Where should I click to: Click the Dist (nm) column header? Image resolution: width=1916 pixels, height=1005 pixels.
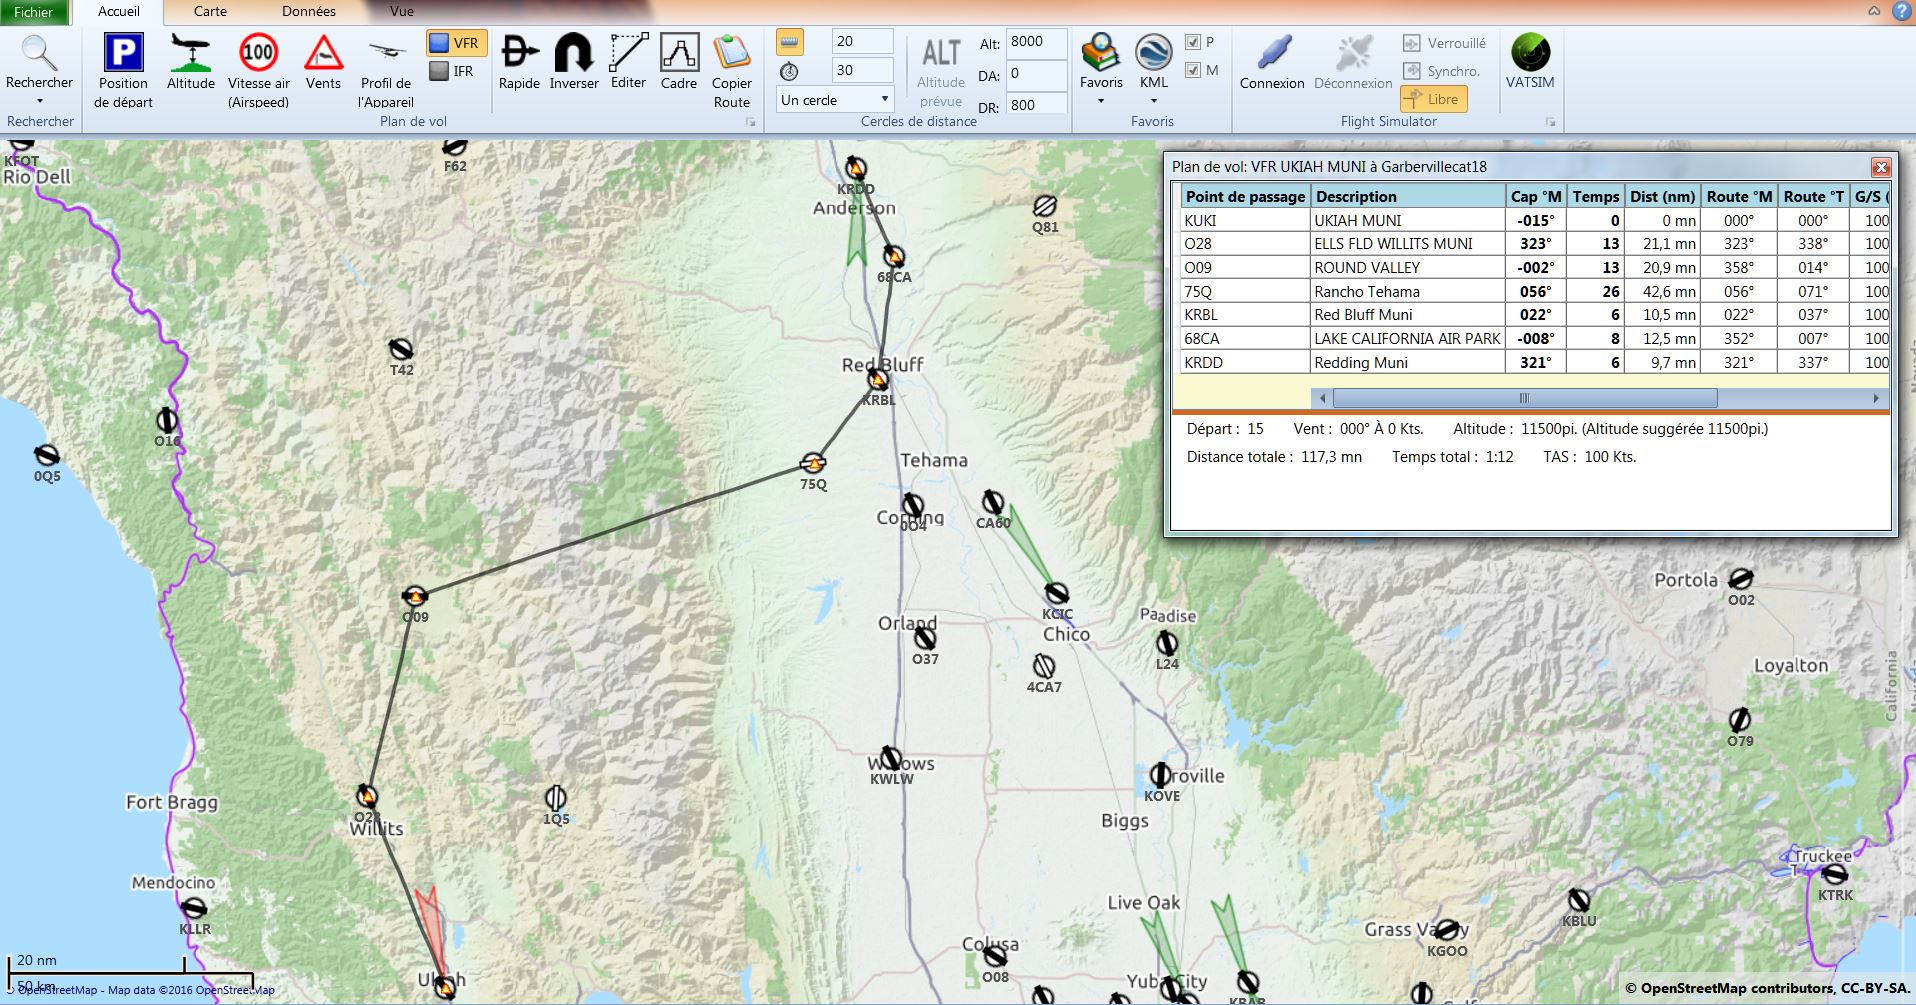1662,196
